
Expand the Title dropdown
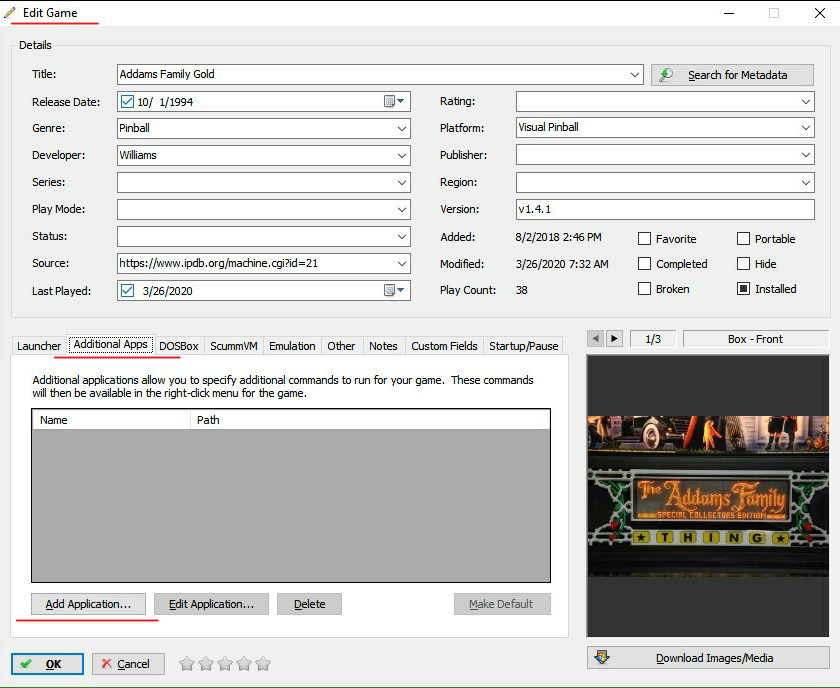[x=635, y=74]
